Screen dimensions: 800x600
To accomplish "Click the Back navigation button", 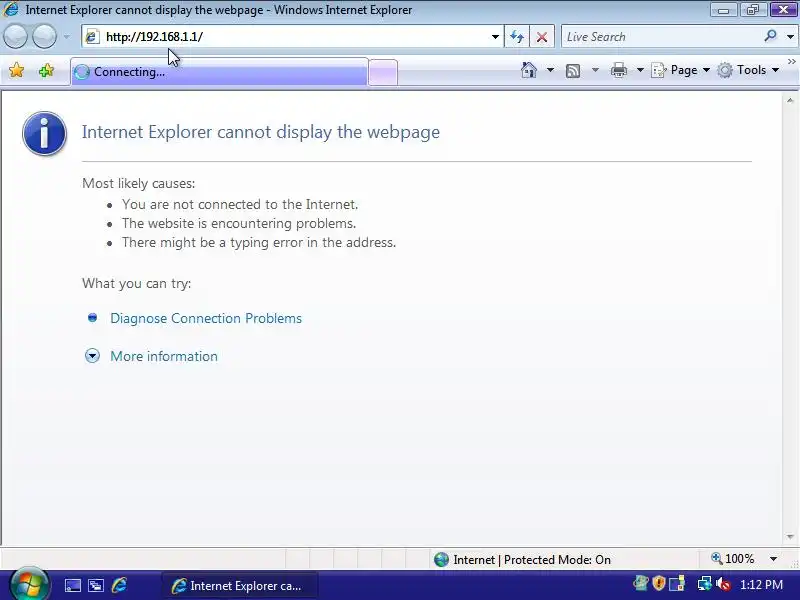I will click(15, 37).
